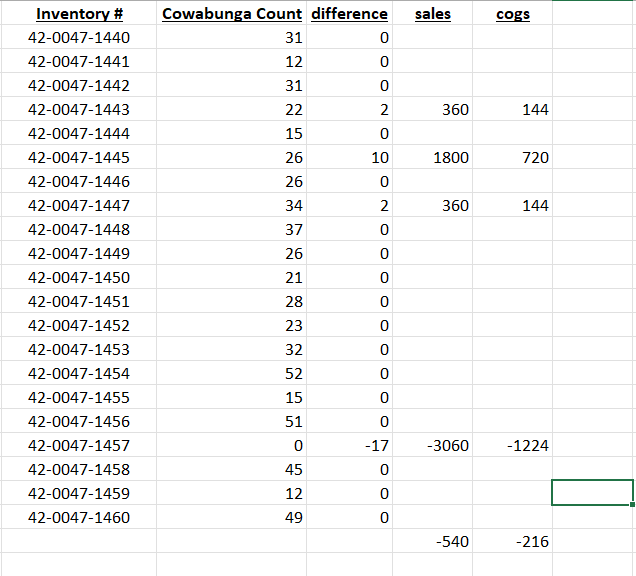The height and width of the screenshot is (576, 636).
Task: Click inventory cell 42-0047-1457
Action: tap(79, 445)
